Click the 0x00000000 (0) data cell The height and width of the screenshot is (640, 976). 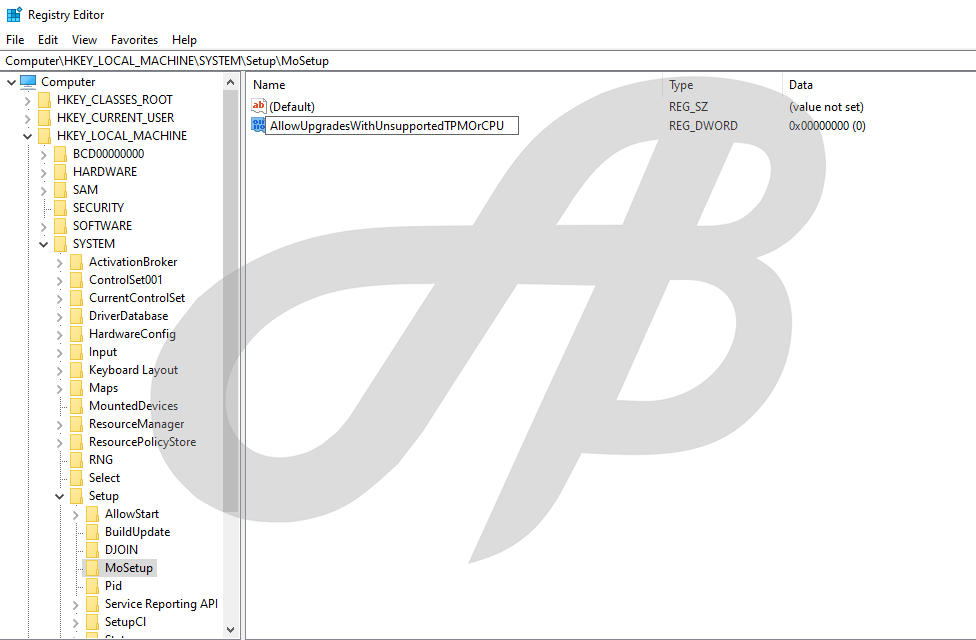[x=827, y=126]
